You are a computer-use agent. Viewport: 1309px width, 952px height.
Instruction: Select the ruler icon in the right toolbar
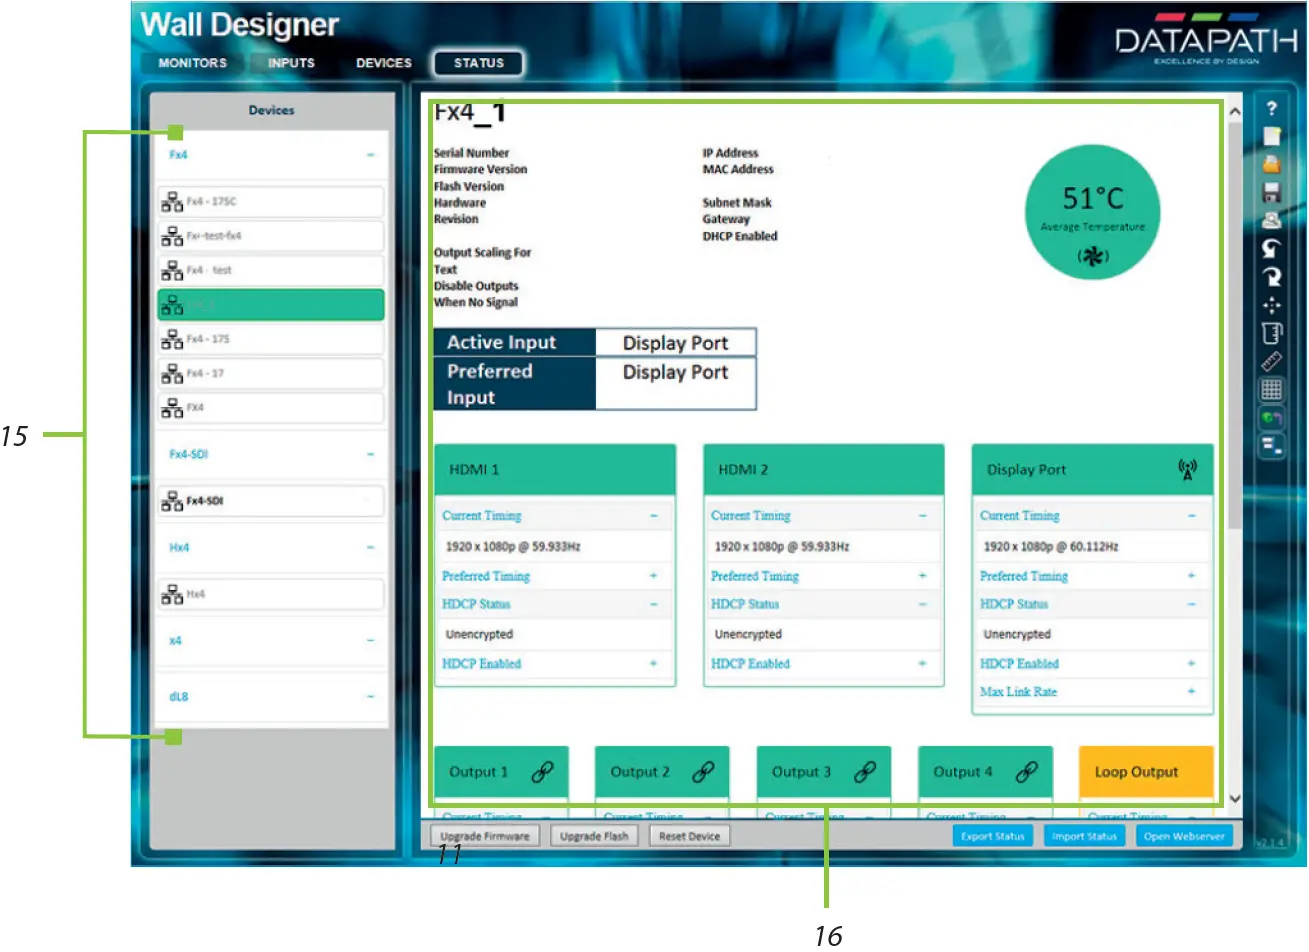1271,361
